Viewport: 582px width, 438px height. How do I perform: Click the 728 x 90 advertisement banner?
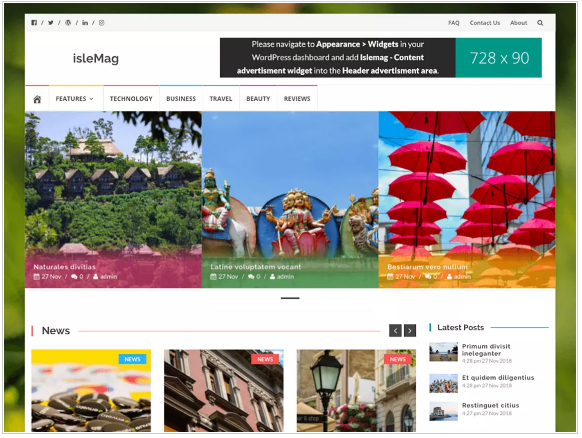tap(380, 58)
